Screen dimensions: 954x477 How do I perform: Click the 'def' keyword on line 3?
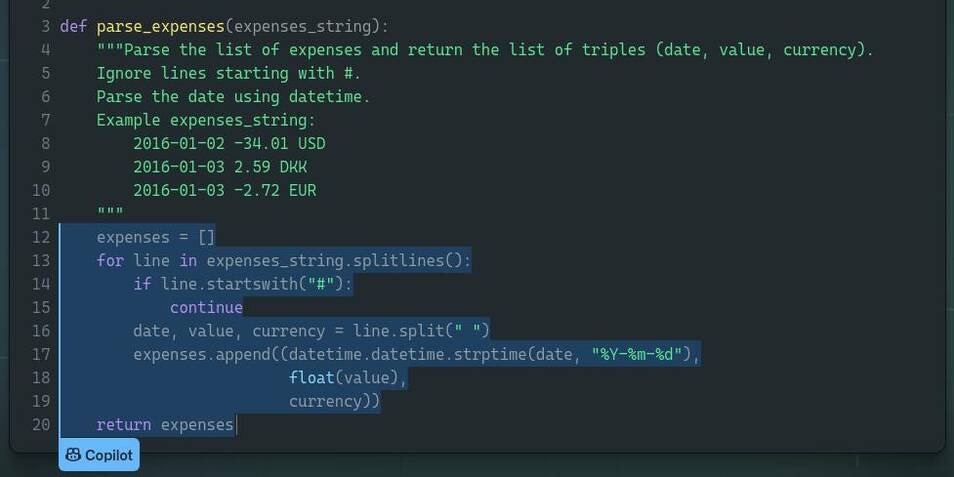[x=74, y=27]
